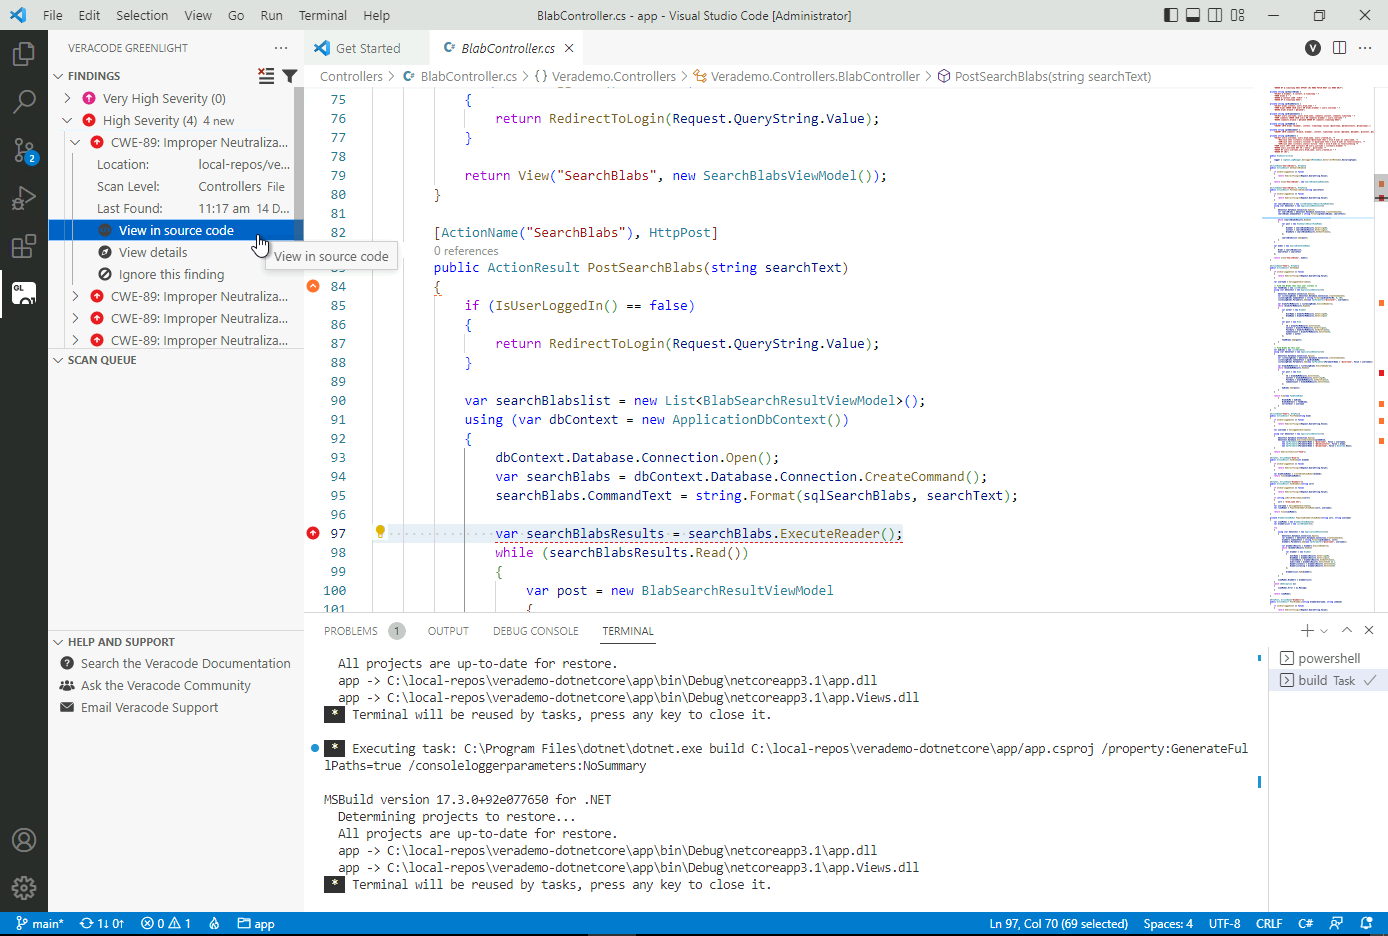1388x936 pixels.
Task: Click the flame icon in status bar
Action: [214, 923]
